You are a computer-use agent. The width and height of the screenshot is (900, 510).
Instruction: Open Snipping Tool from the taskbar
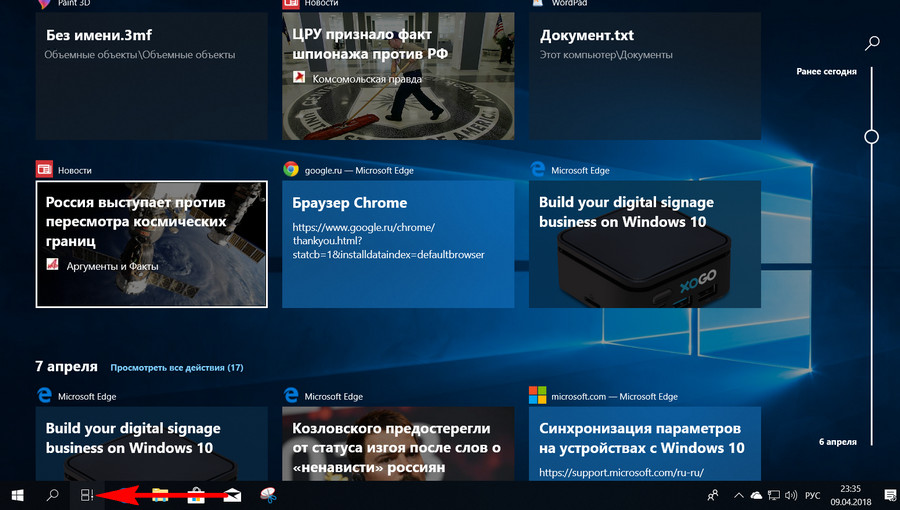[267, 495]
